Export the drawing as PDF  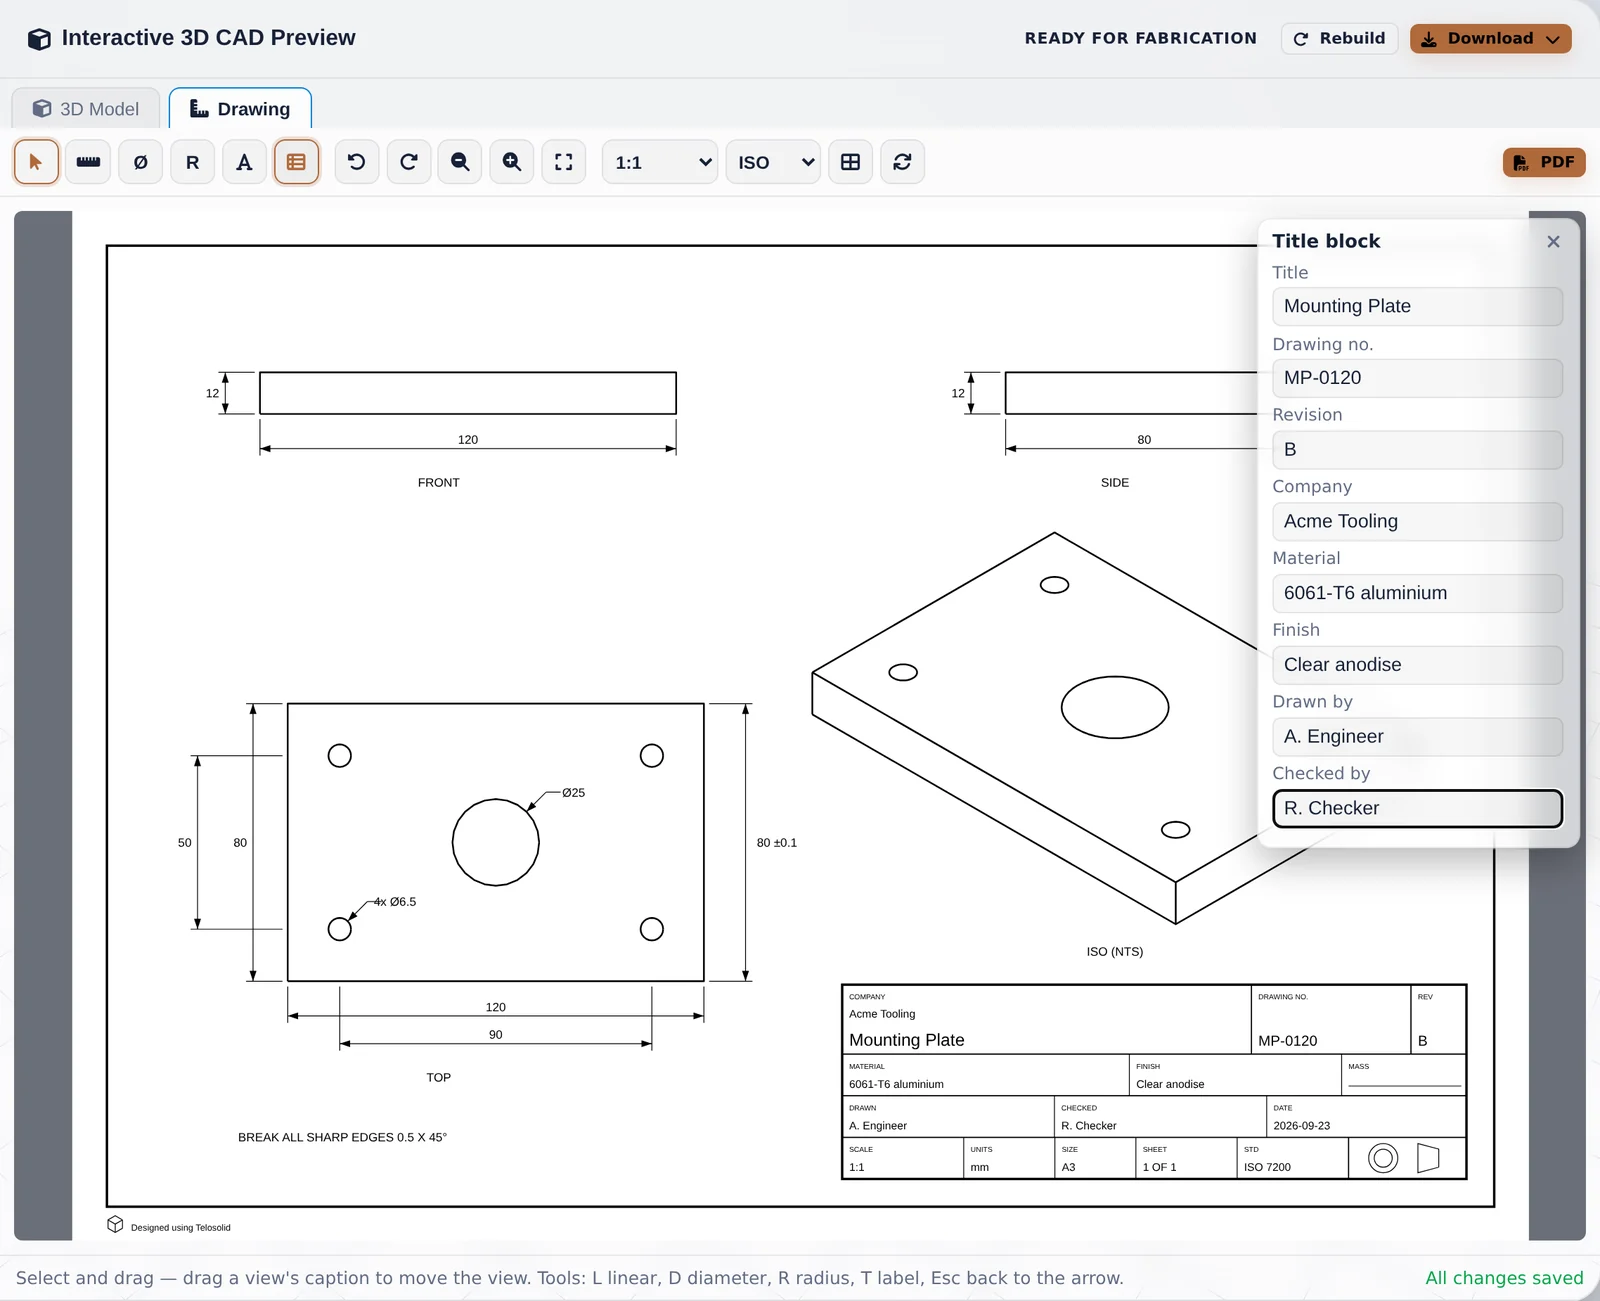pyautogui.click(x=1544, y=162)
